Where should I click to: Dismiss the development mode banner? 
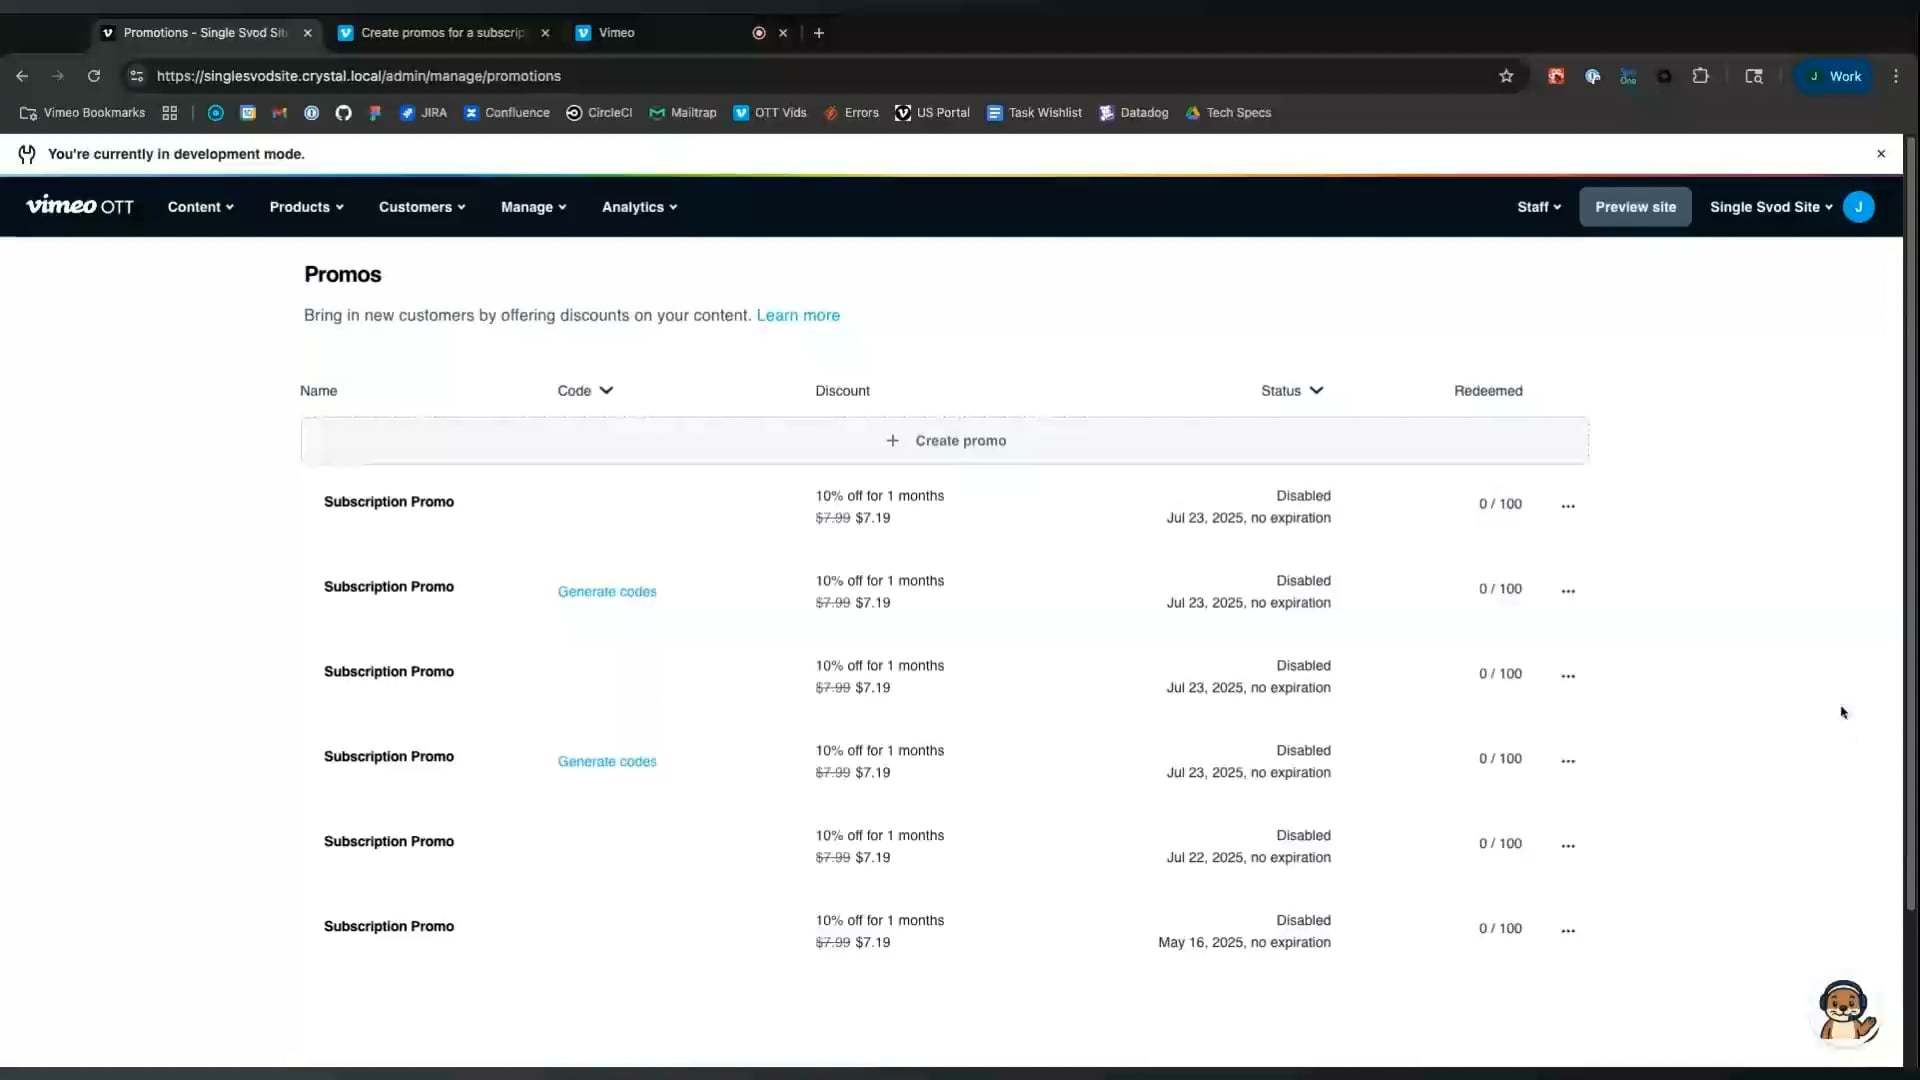click(x=1881, y=154)
